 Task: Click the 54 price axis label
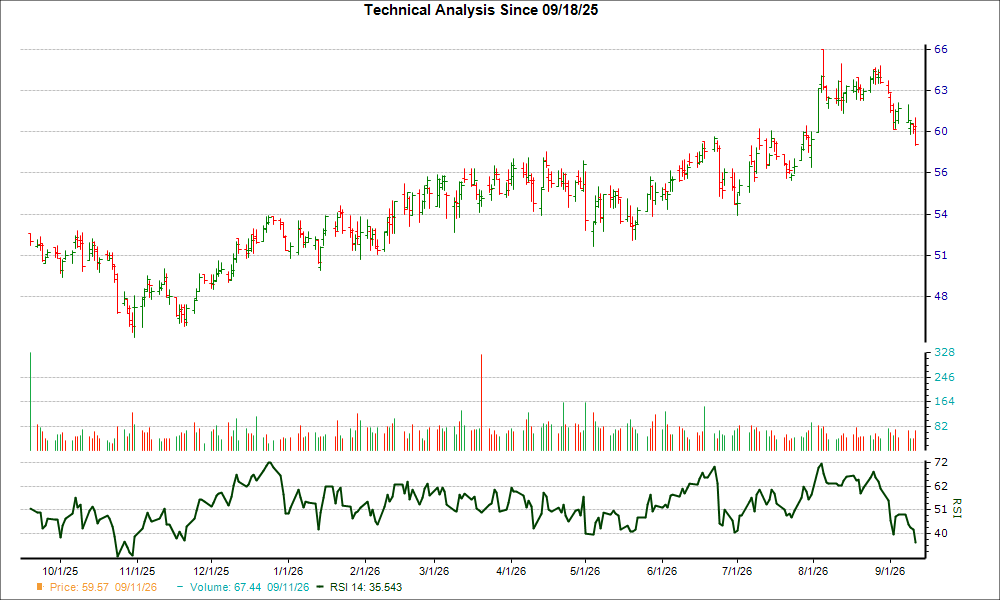click(941, 214)
